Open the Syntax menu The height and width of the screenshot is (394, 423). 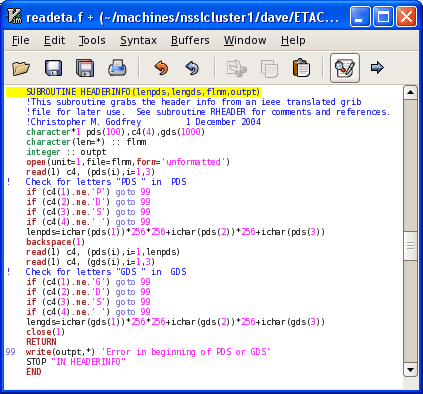click(138, 40)
